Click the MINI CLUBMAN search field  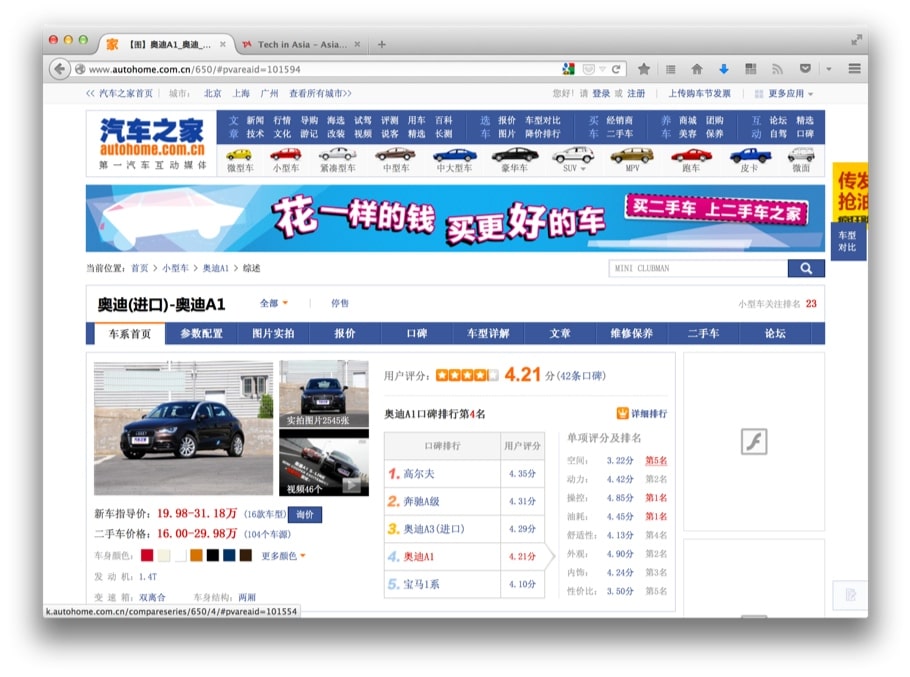(698, 268)
